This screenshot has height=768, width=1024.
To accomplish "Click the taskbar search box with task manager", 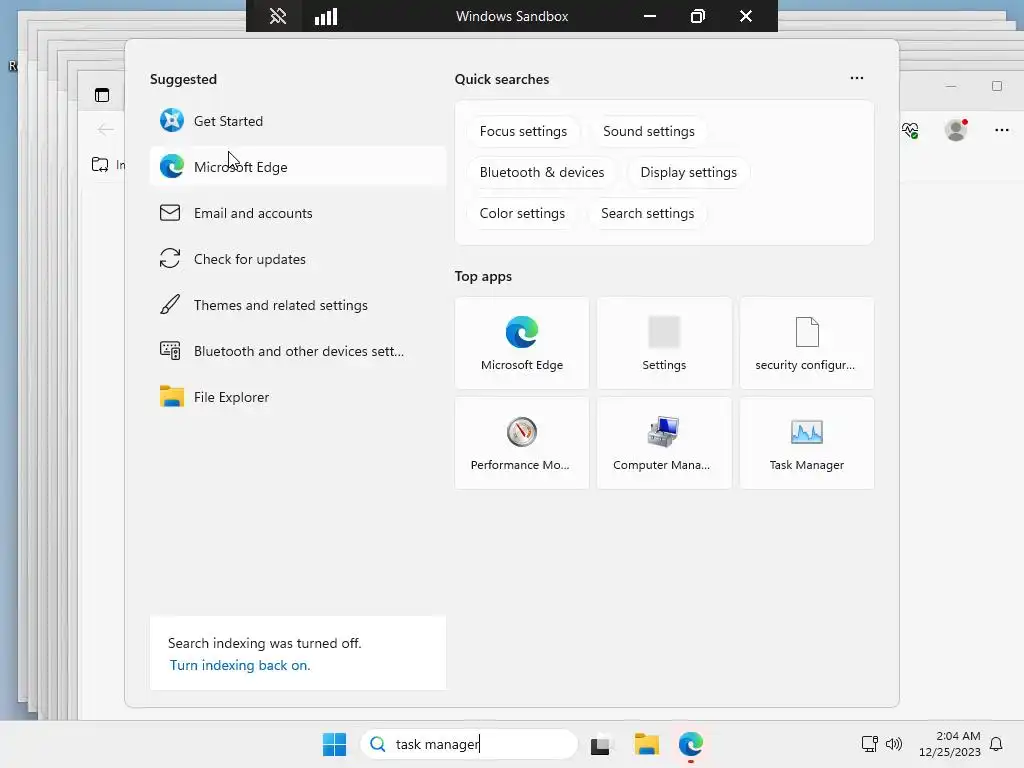I will 469,744.
